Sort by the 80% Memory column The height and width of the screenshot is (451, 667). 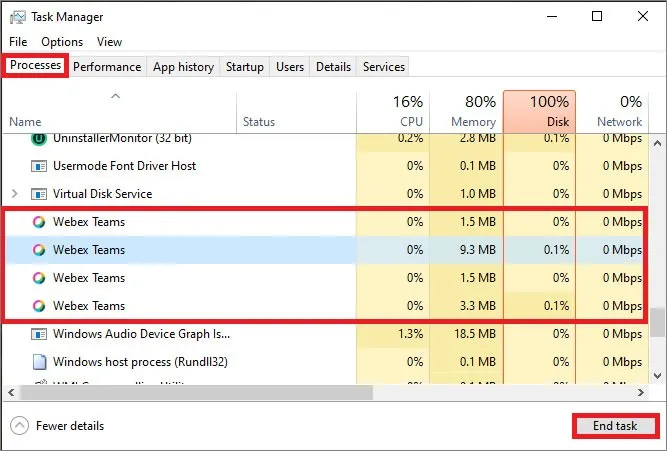coord(466,112)
